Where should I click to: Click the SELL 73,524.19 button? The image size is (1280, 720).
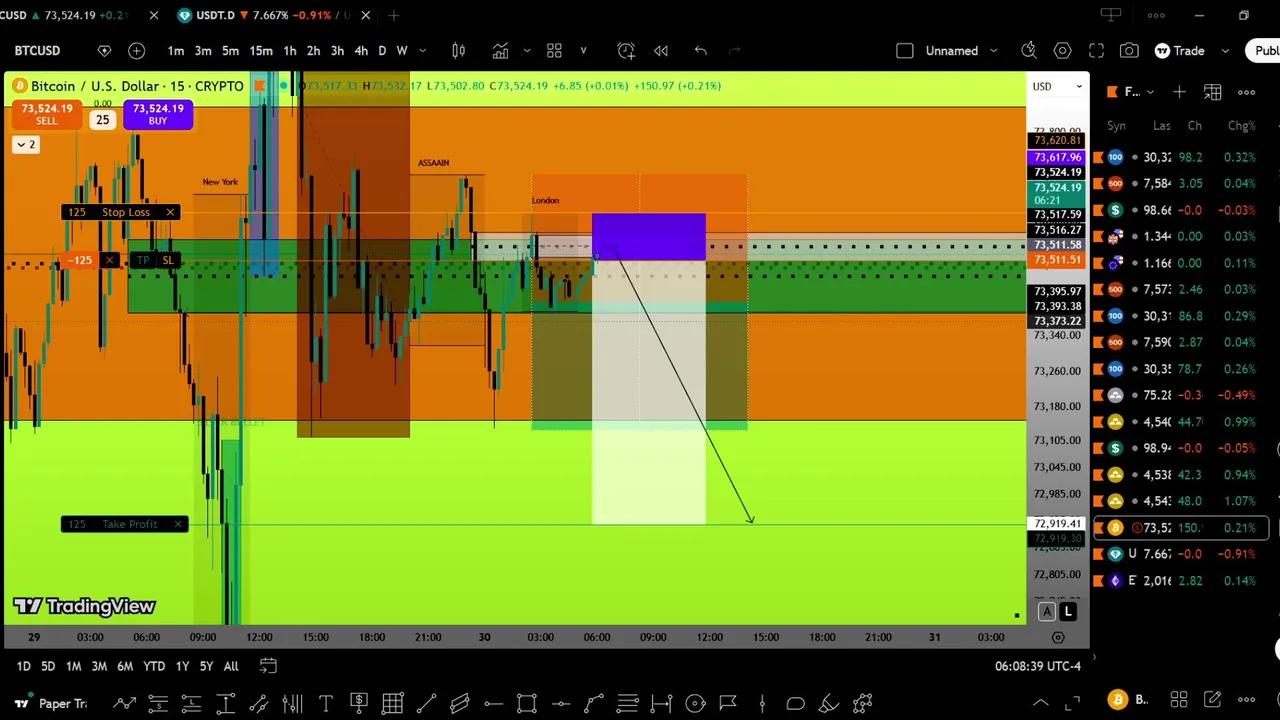point(47,114)
